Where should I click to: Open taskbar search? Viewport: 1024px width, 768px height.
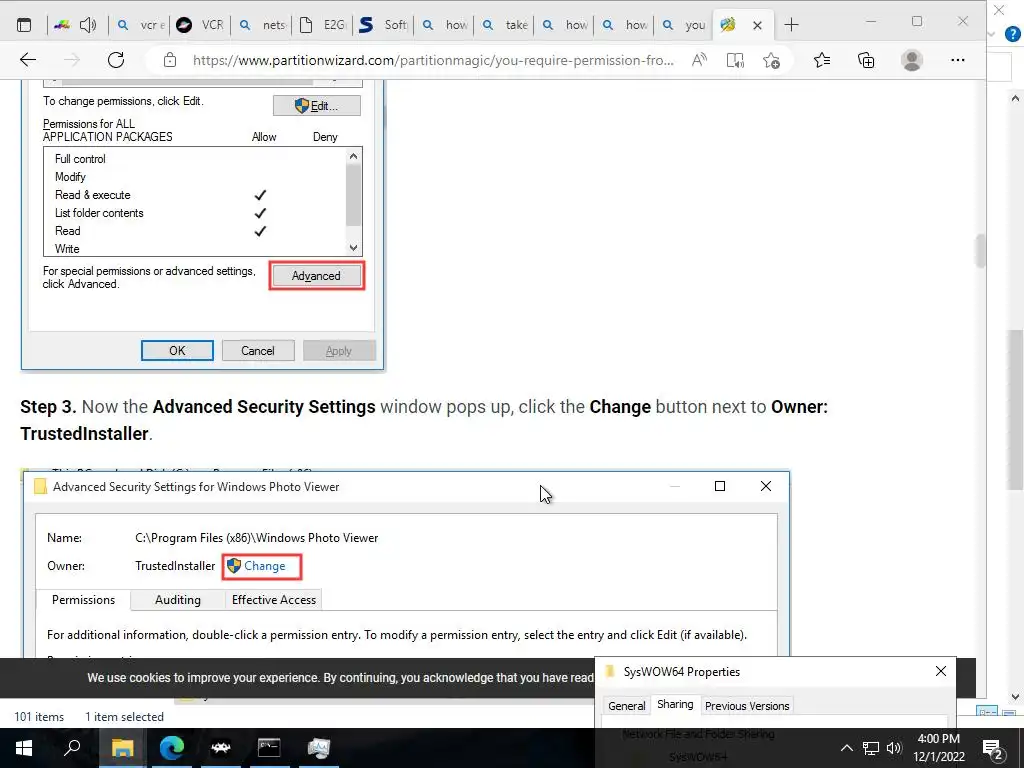click(72, 748)
